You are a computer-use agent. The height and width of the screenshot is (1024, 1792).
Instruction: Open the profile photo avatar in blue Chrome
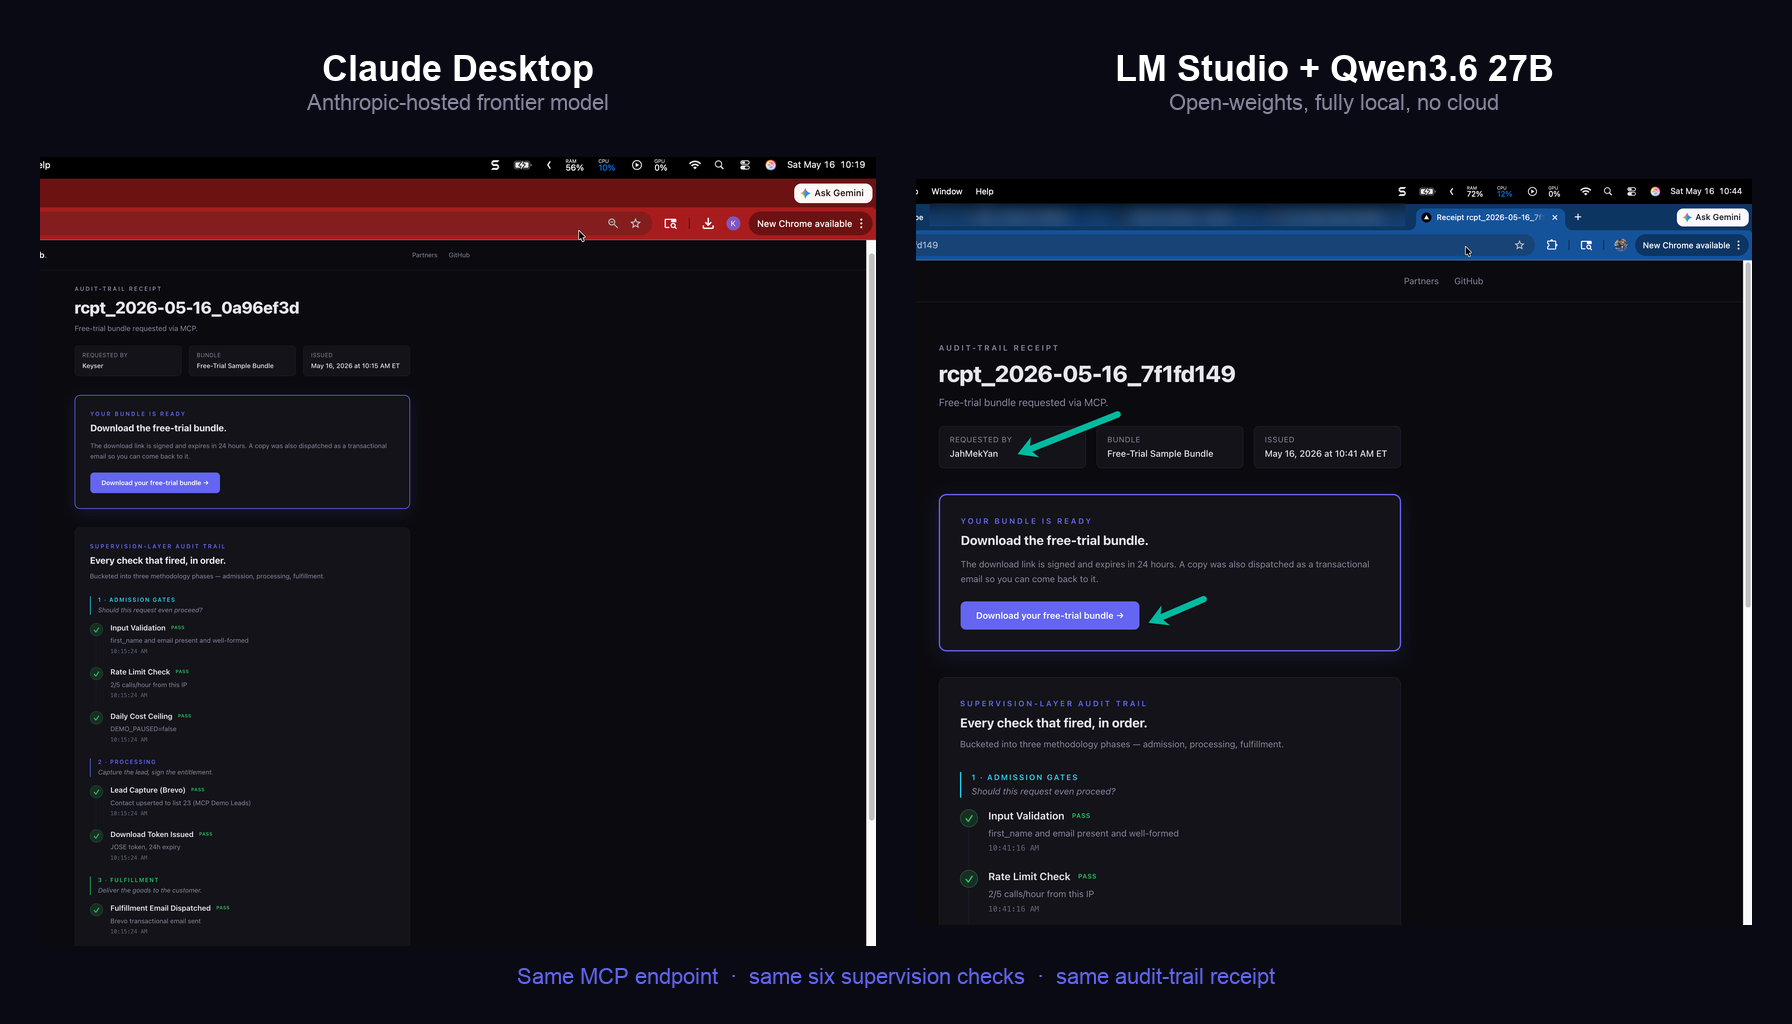1621,245
